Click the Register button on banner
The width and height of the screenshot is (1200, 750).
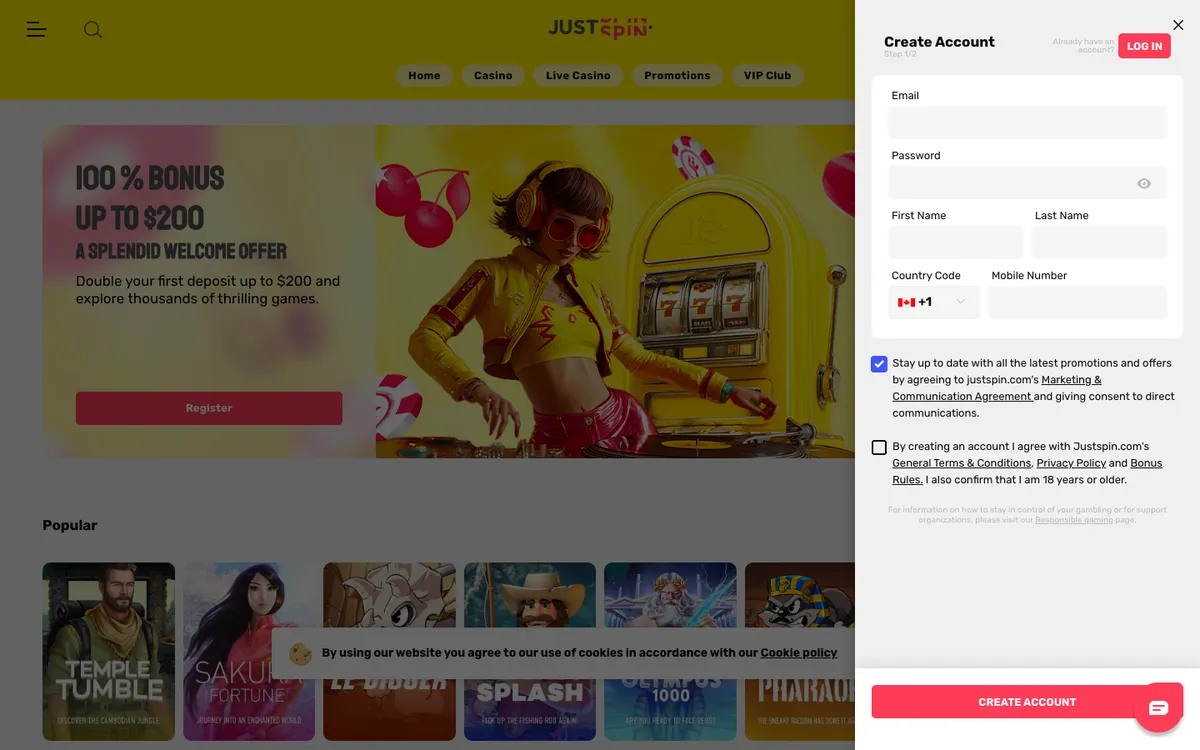tap(209, 408)
